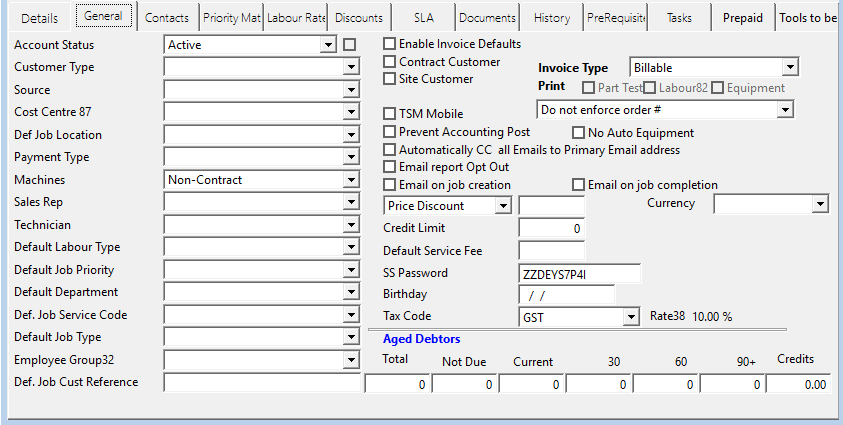Click the Credit Limit input field
The width and height of the screenshot is (843, 425).
[551, 228]
